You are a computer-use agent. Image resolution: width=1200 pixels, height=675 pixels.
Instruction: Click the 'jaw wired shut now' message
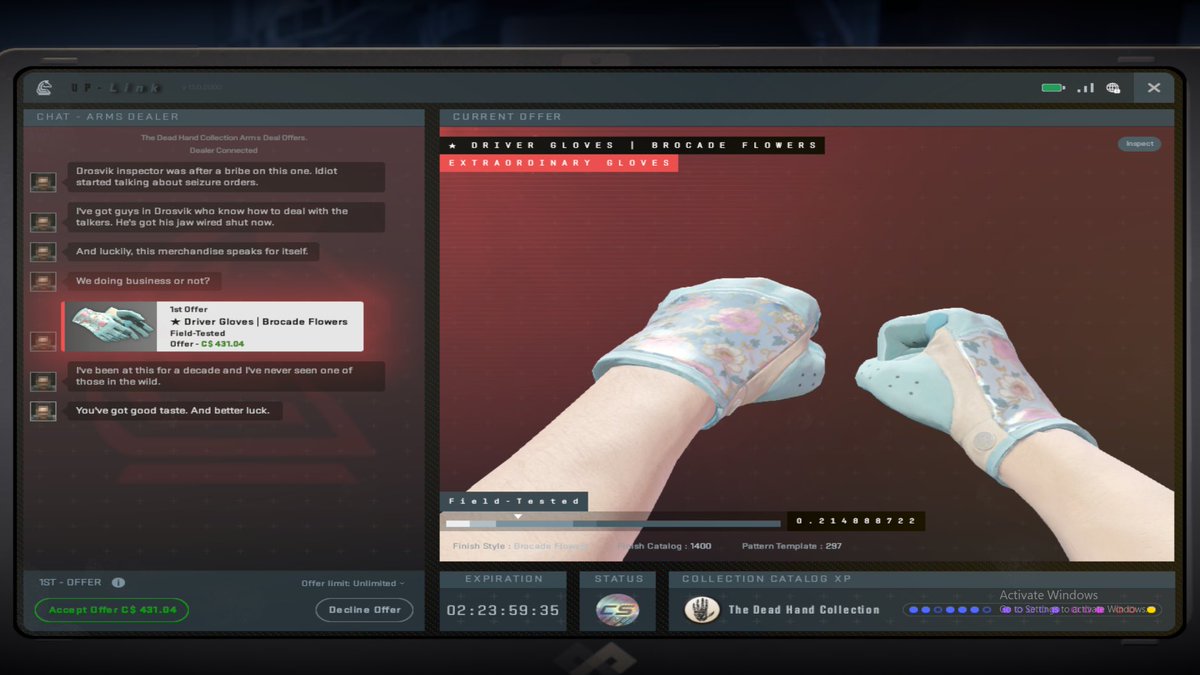[226, 217]
